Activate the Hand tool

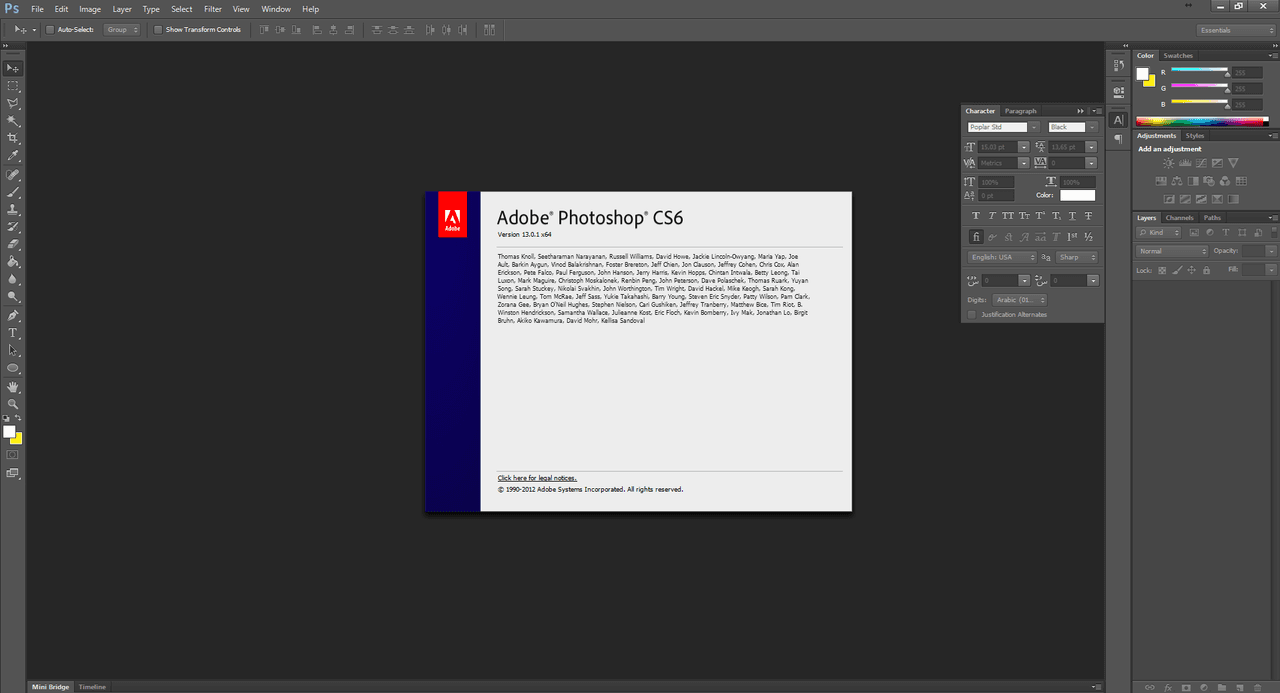(x=13, y=387)
